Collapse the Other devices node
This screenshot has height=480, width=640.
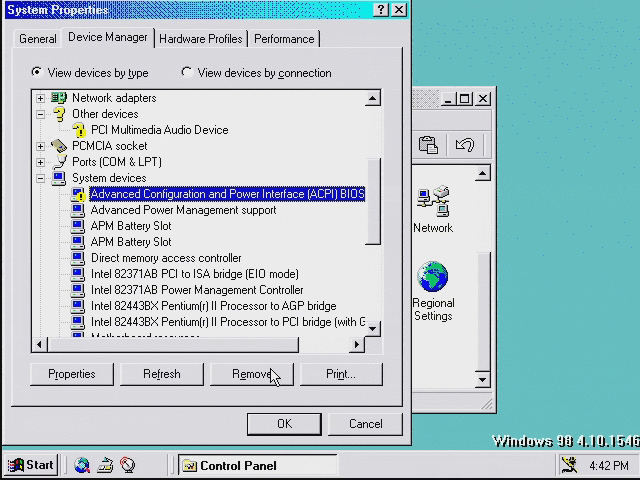pos(40,114)
